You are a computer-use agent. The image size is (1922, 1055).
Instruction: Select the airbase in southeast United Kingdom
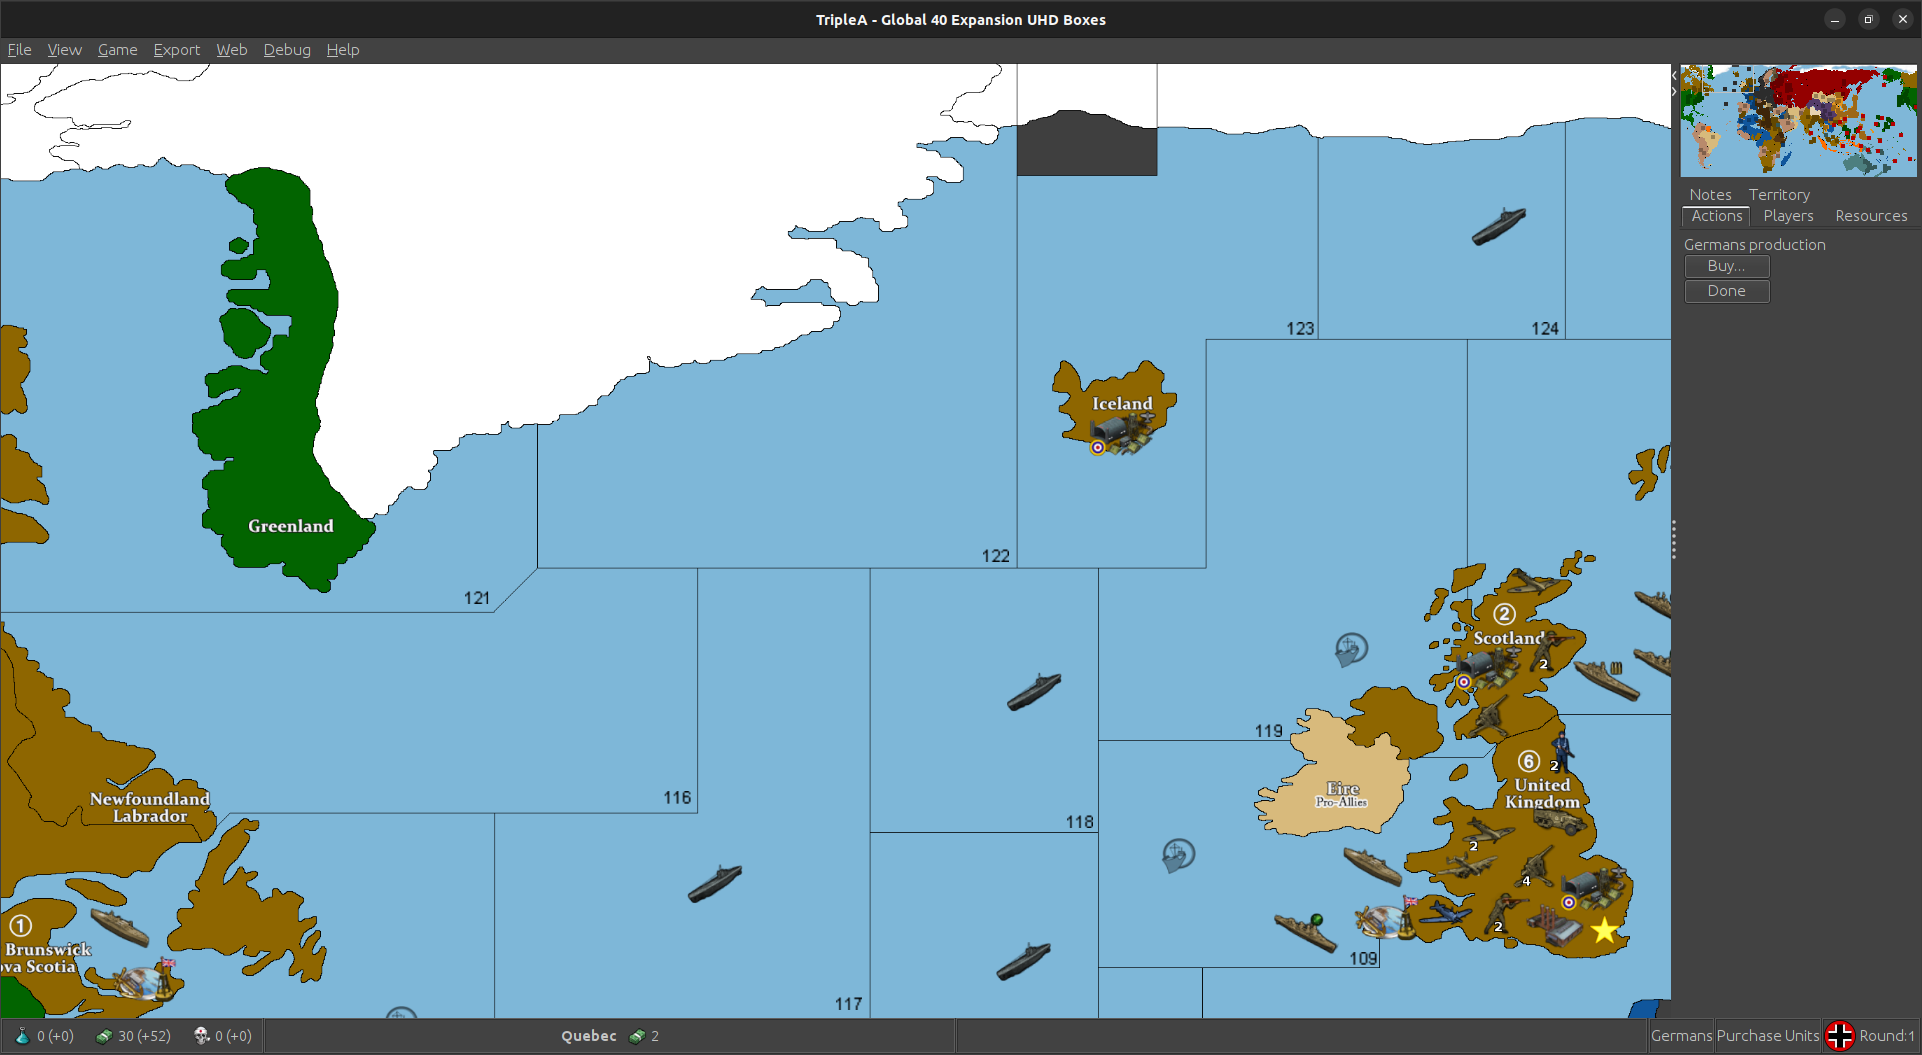pos(1594,888)
